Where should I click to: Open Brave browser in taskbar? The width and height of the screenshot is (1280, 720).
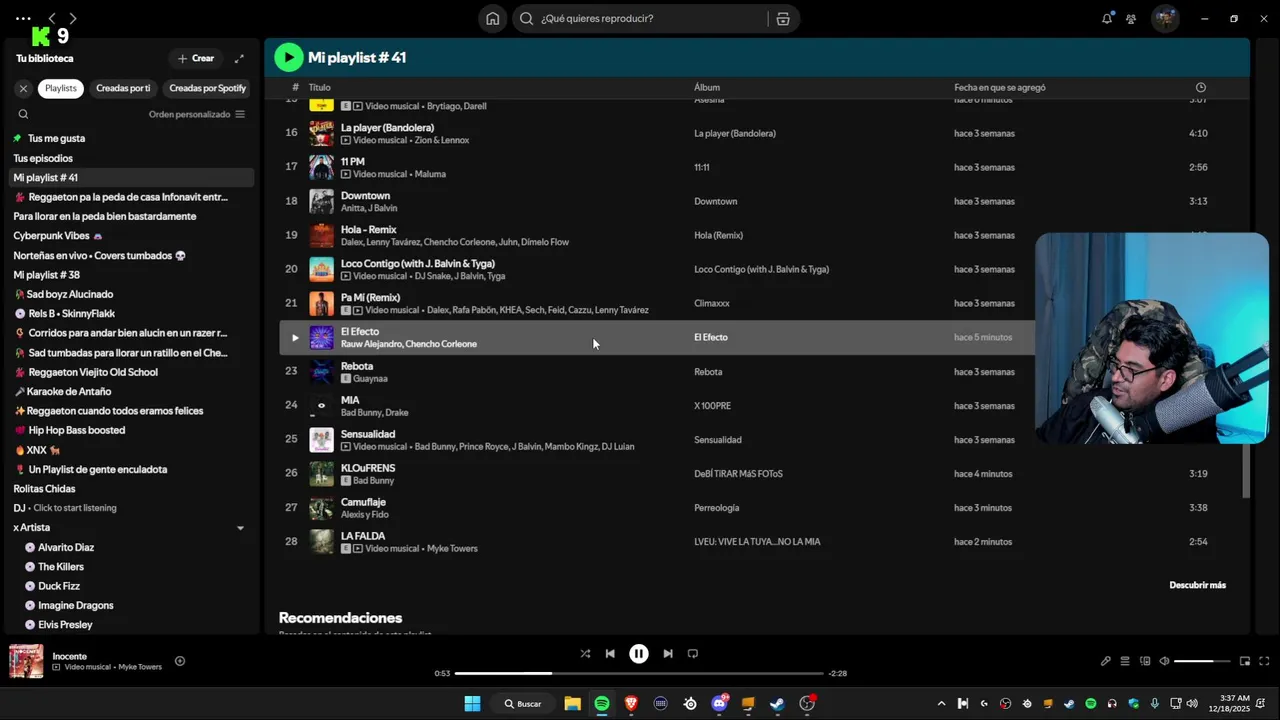point(631,703)
